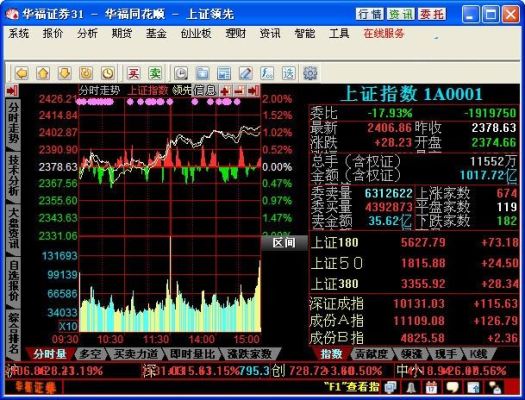This screenshot has height=400, width=525.
Task: Open the 分析 menu
Action: [87, 33]
